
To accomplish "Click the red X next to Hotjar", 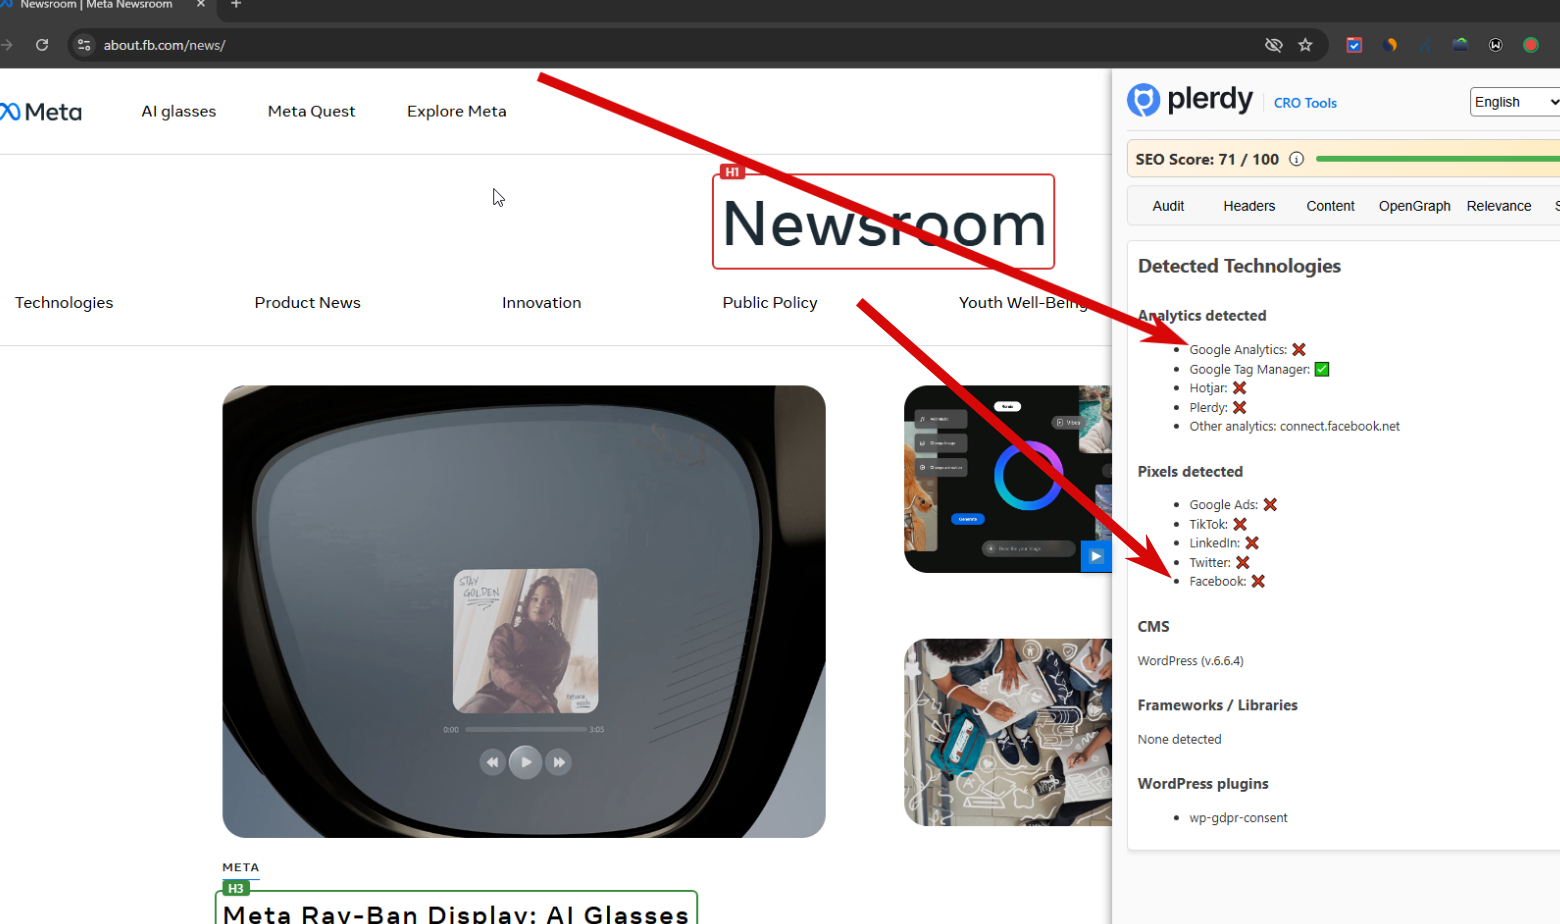I will (1240, 388).
